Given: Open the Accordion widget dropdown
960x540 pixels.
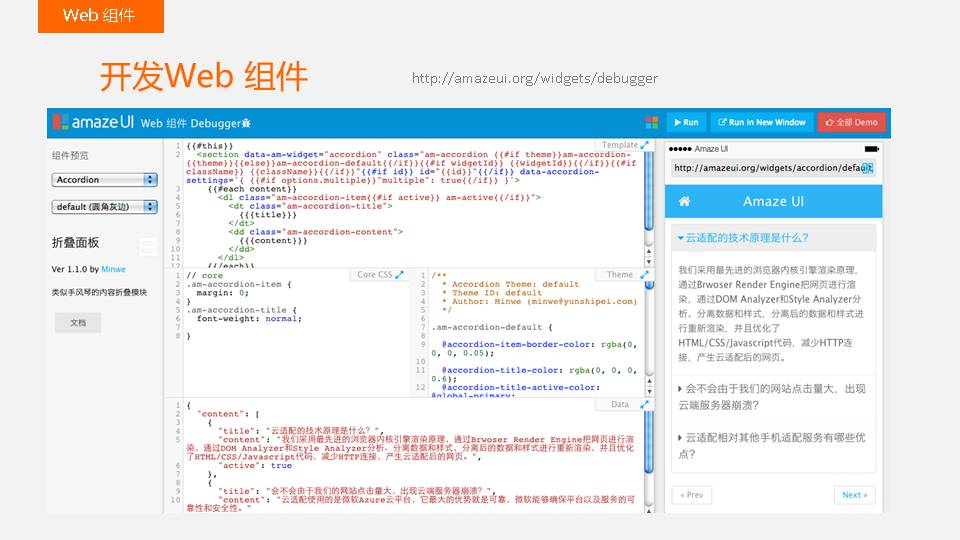Looking at the screenshot, I should 105,180.
